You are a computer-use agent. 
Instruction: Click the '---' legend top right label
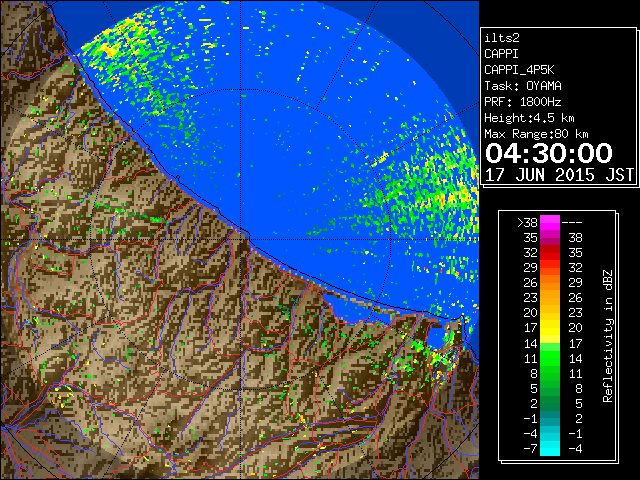572,223
